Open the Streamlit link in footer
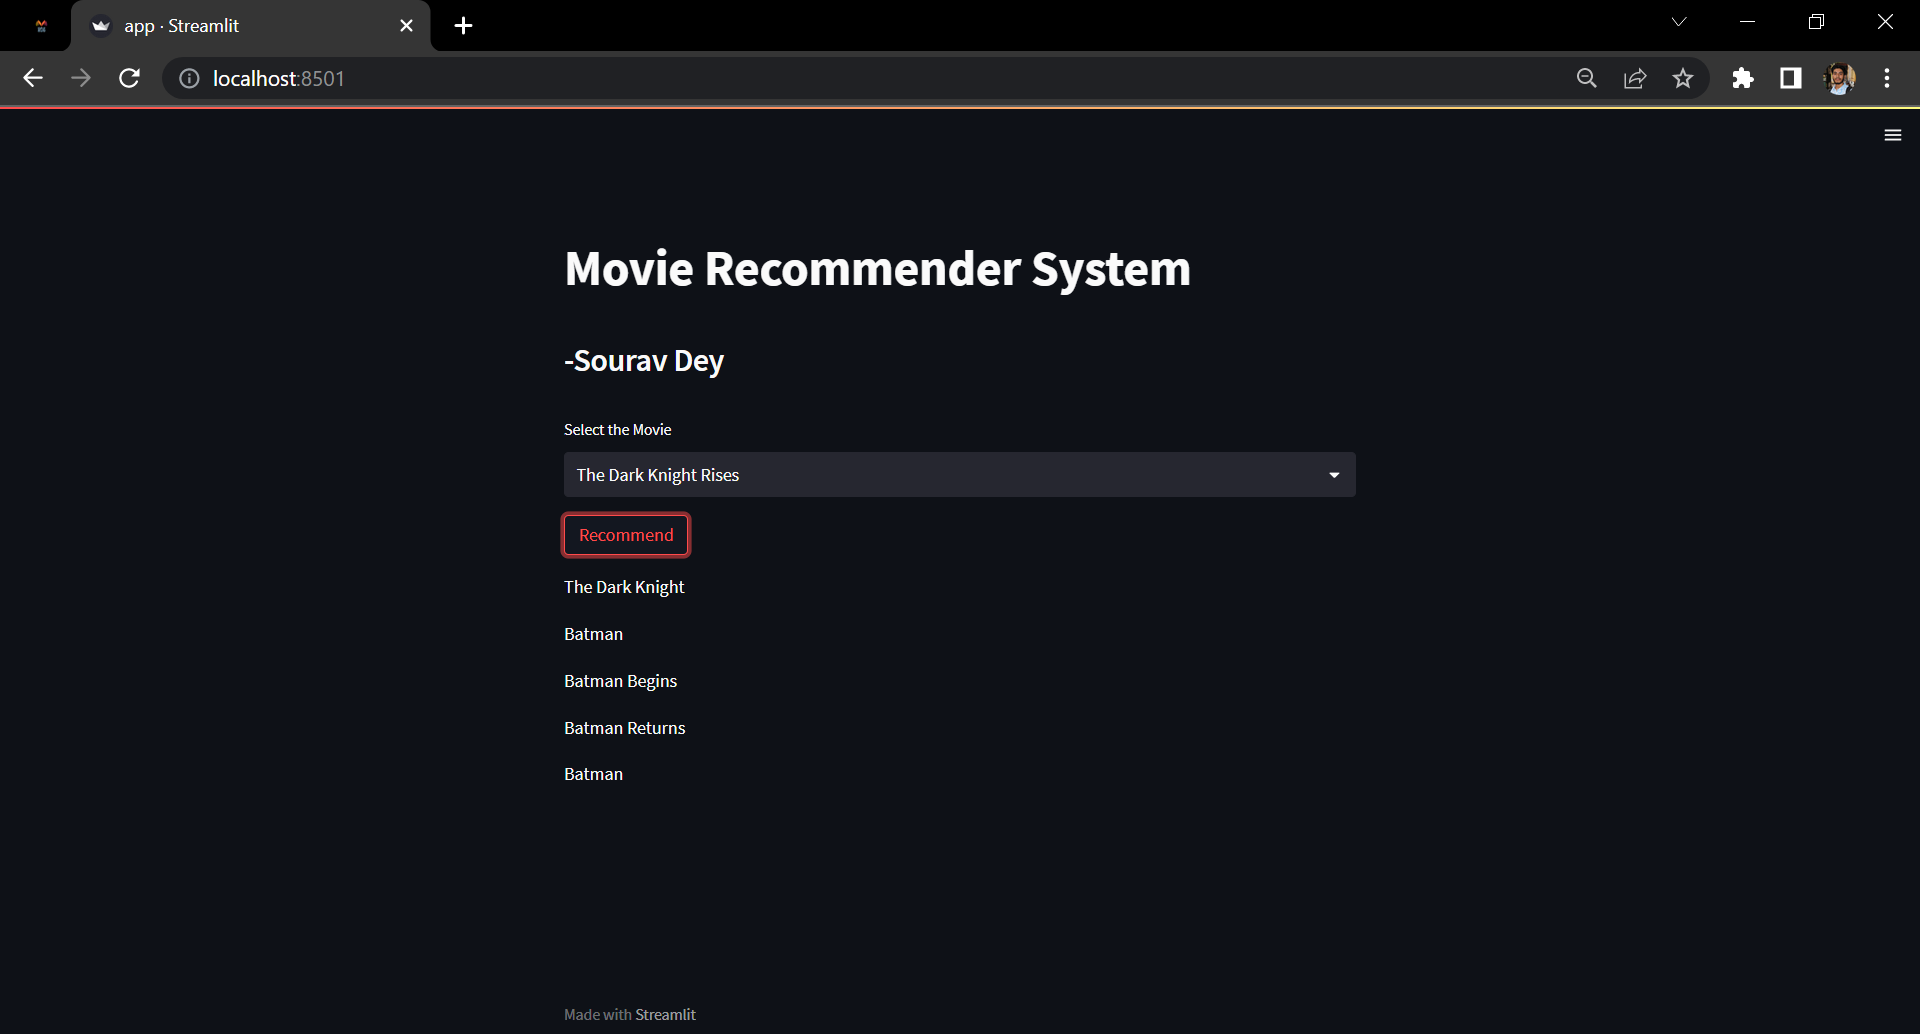 pyautogui.click(x=666, y=1013)
